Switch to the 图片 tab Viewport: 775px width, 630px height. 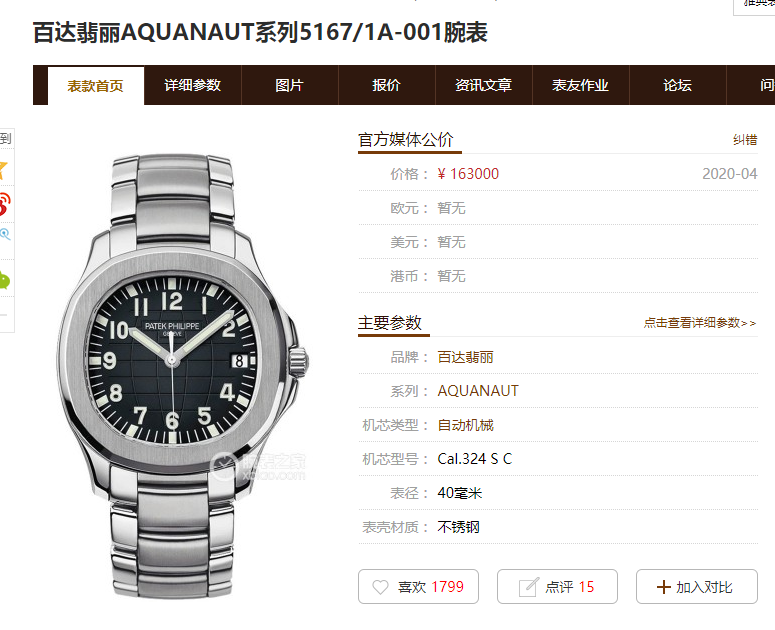pos(289,85)
